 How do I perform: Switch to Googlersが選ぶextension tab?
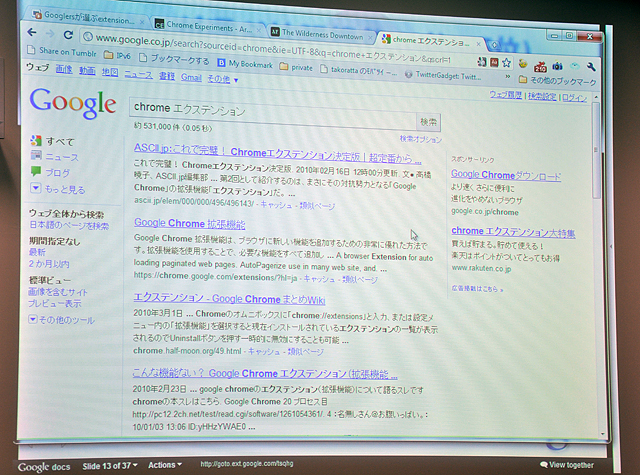tap(88, 18)
